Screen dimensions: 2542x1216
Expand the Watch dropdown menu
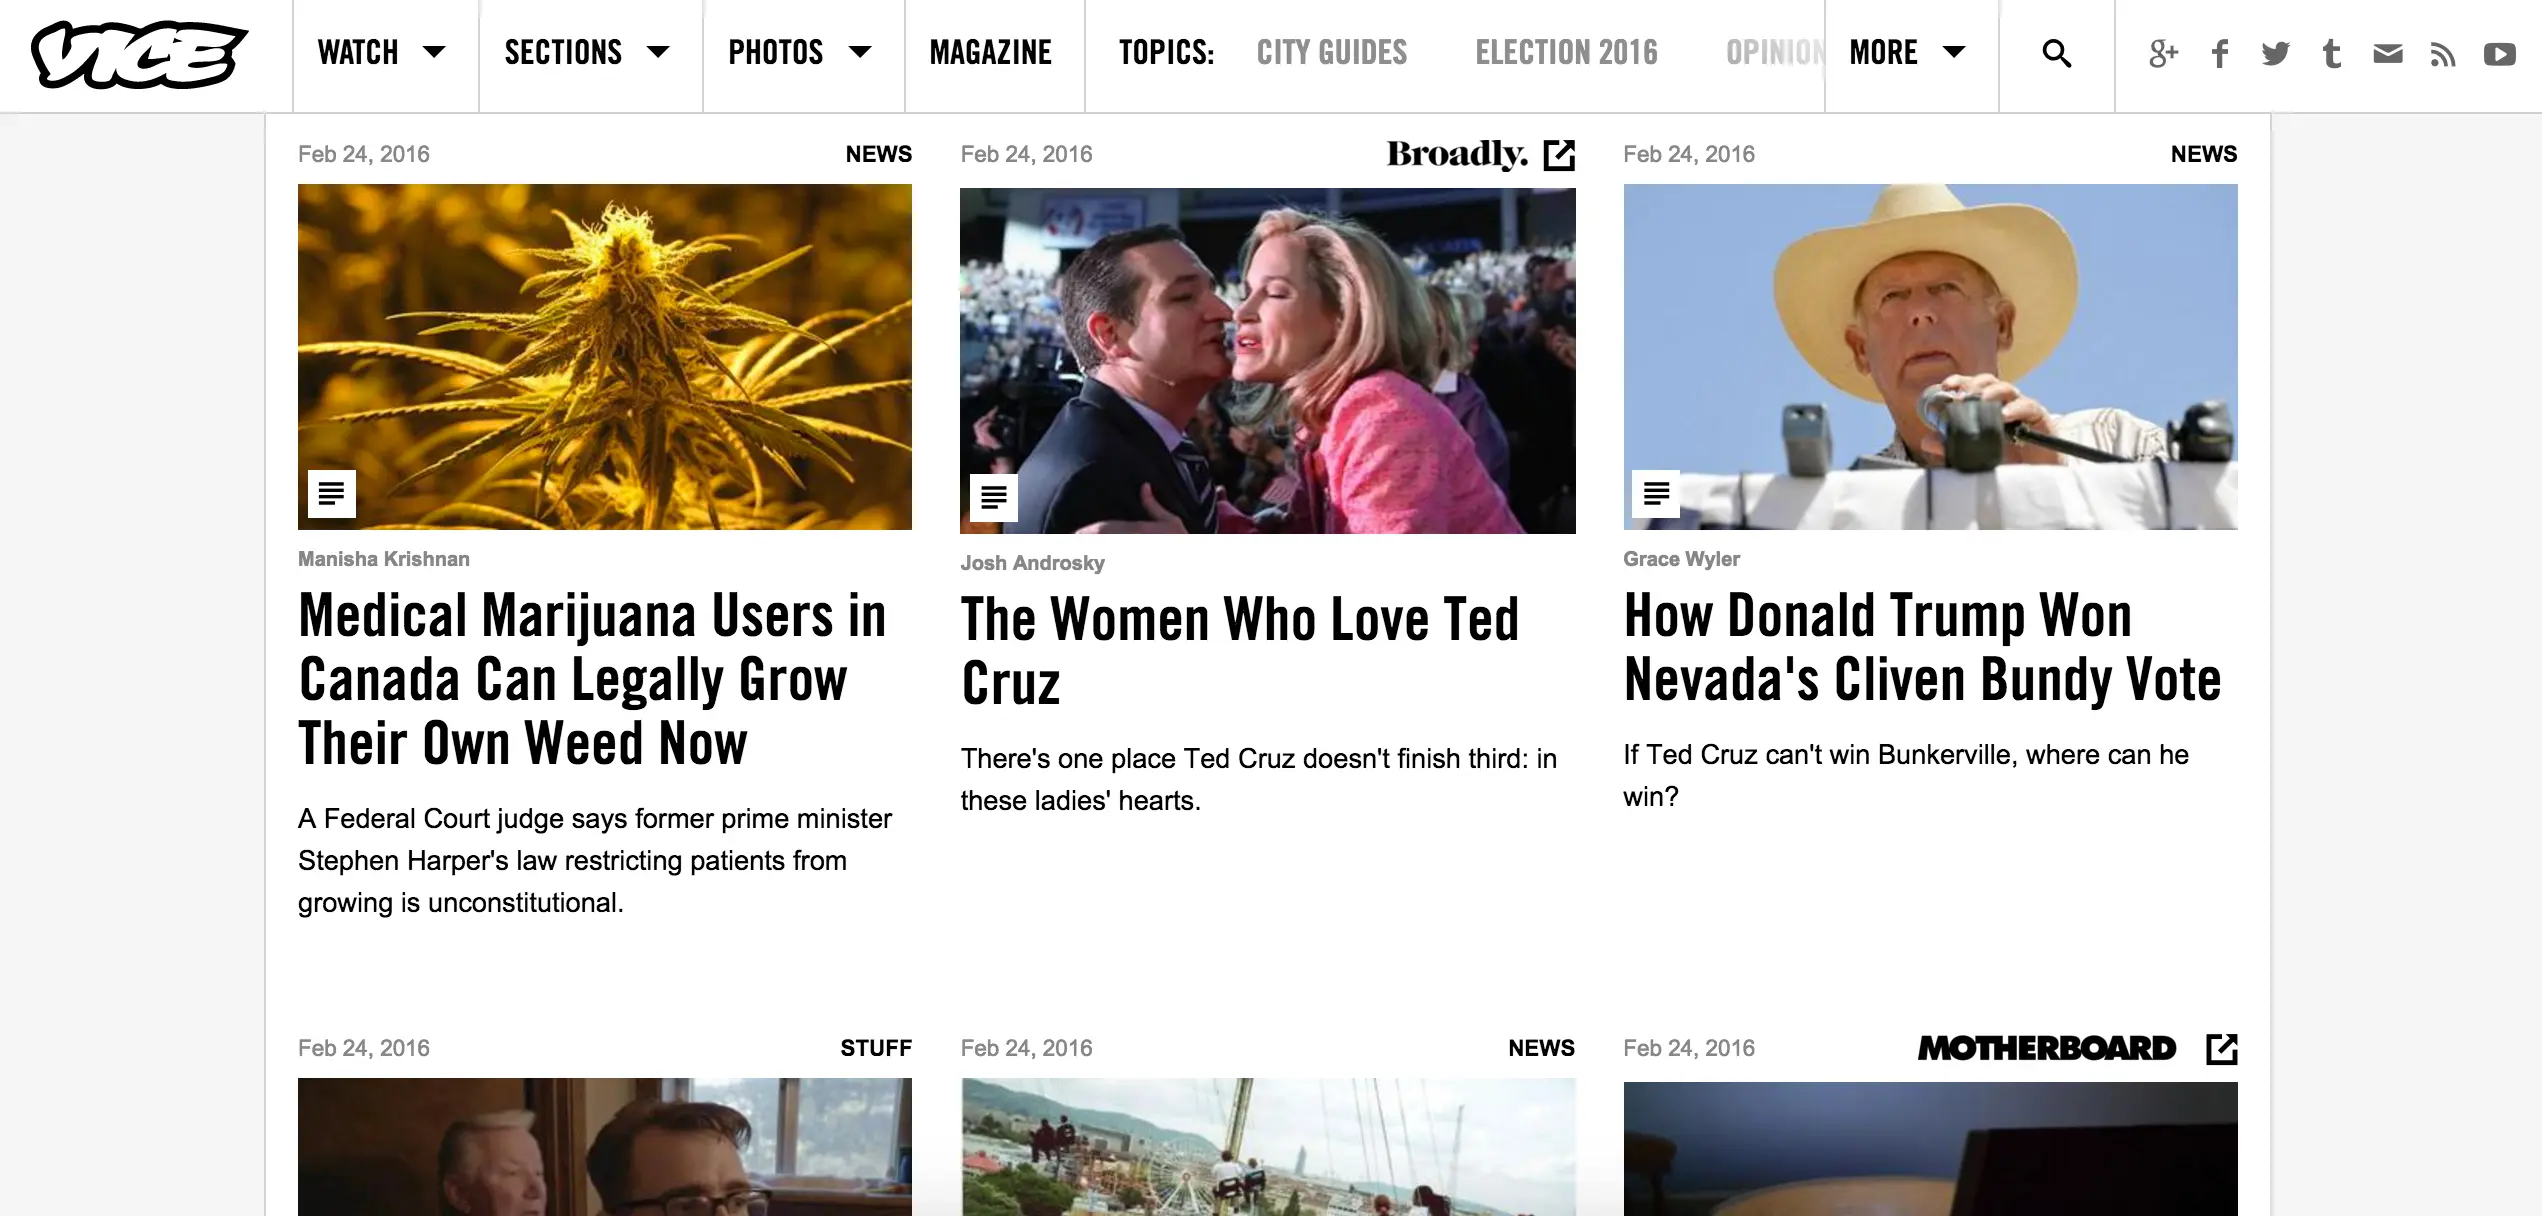click(x=382, y=53)
